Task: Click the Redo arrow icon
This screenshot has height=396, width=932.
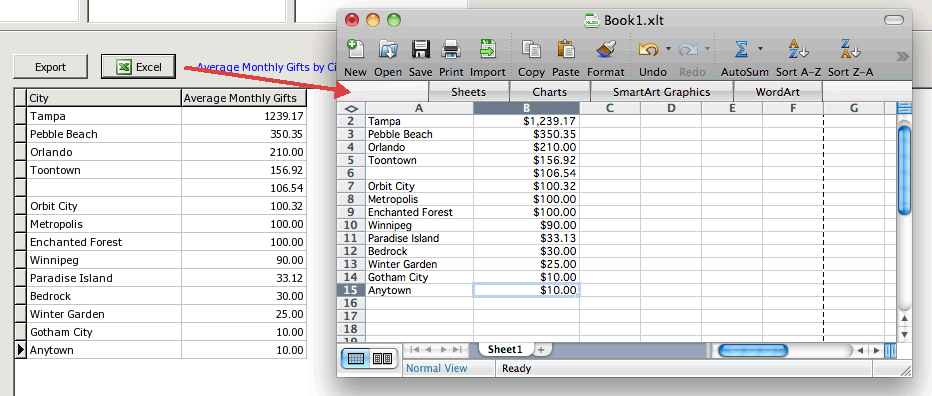Action: pos(688,49)
